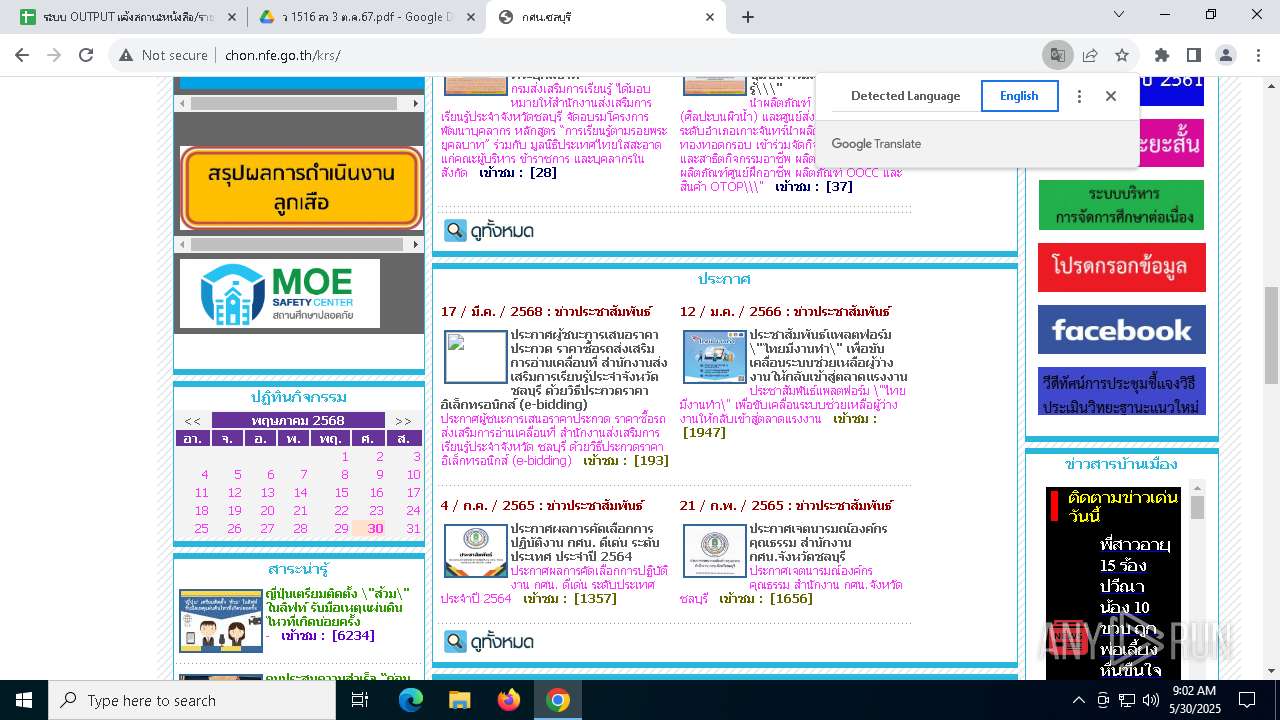This screenshot has width=1280, height=720.
Task: Open ประกาศผลการคัดเลือกการปฏิบัติงาน กศน. ดีเด่น link
Action: point(584,543)
